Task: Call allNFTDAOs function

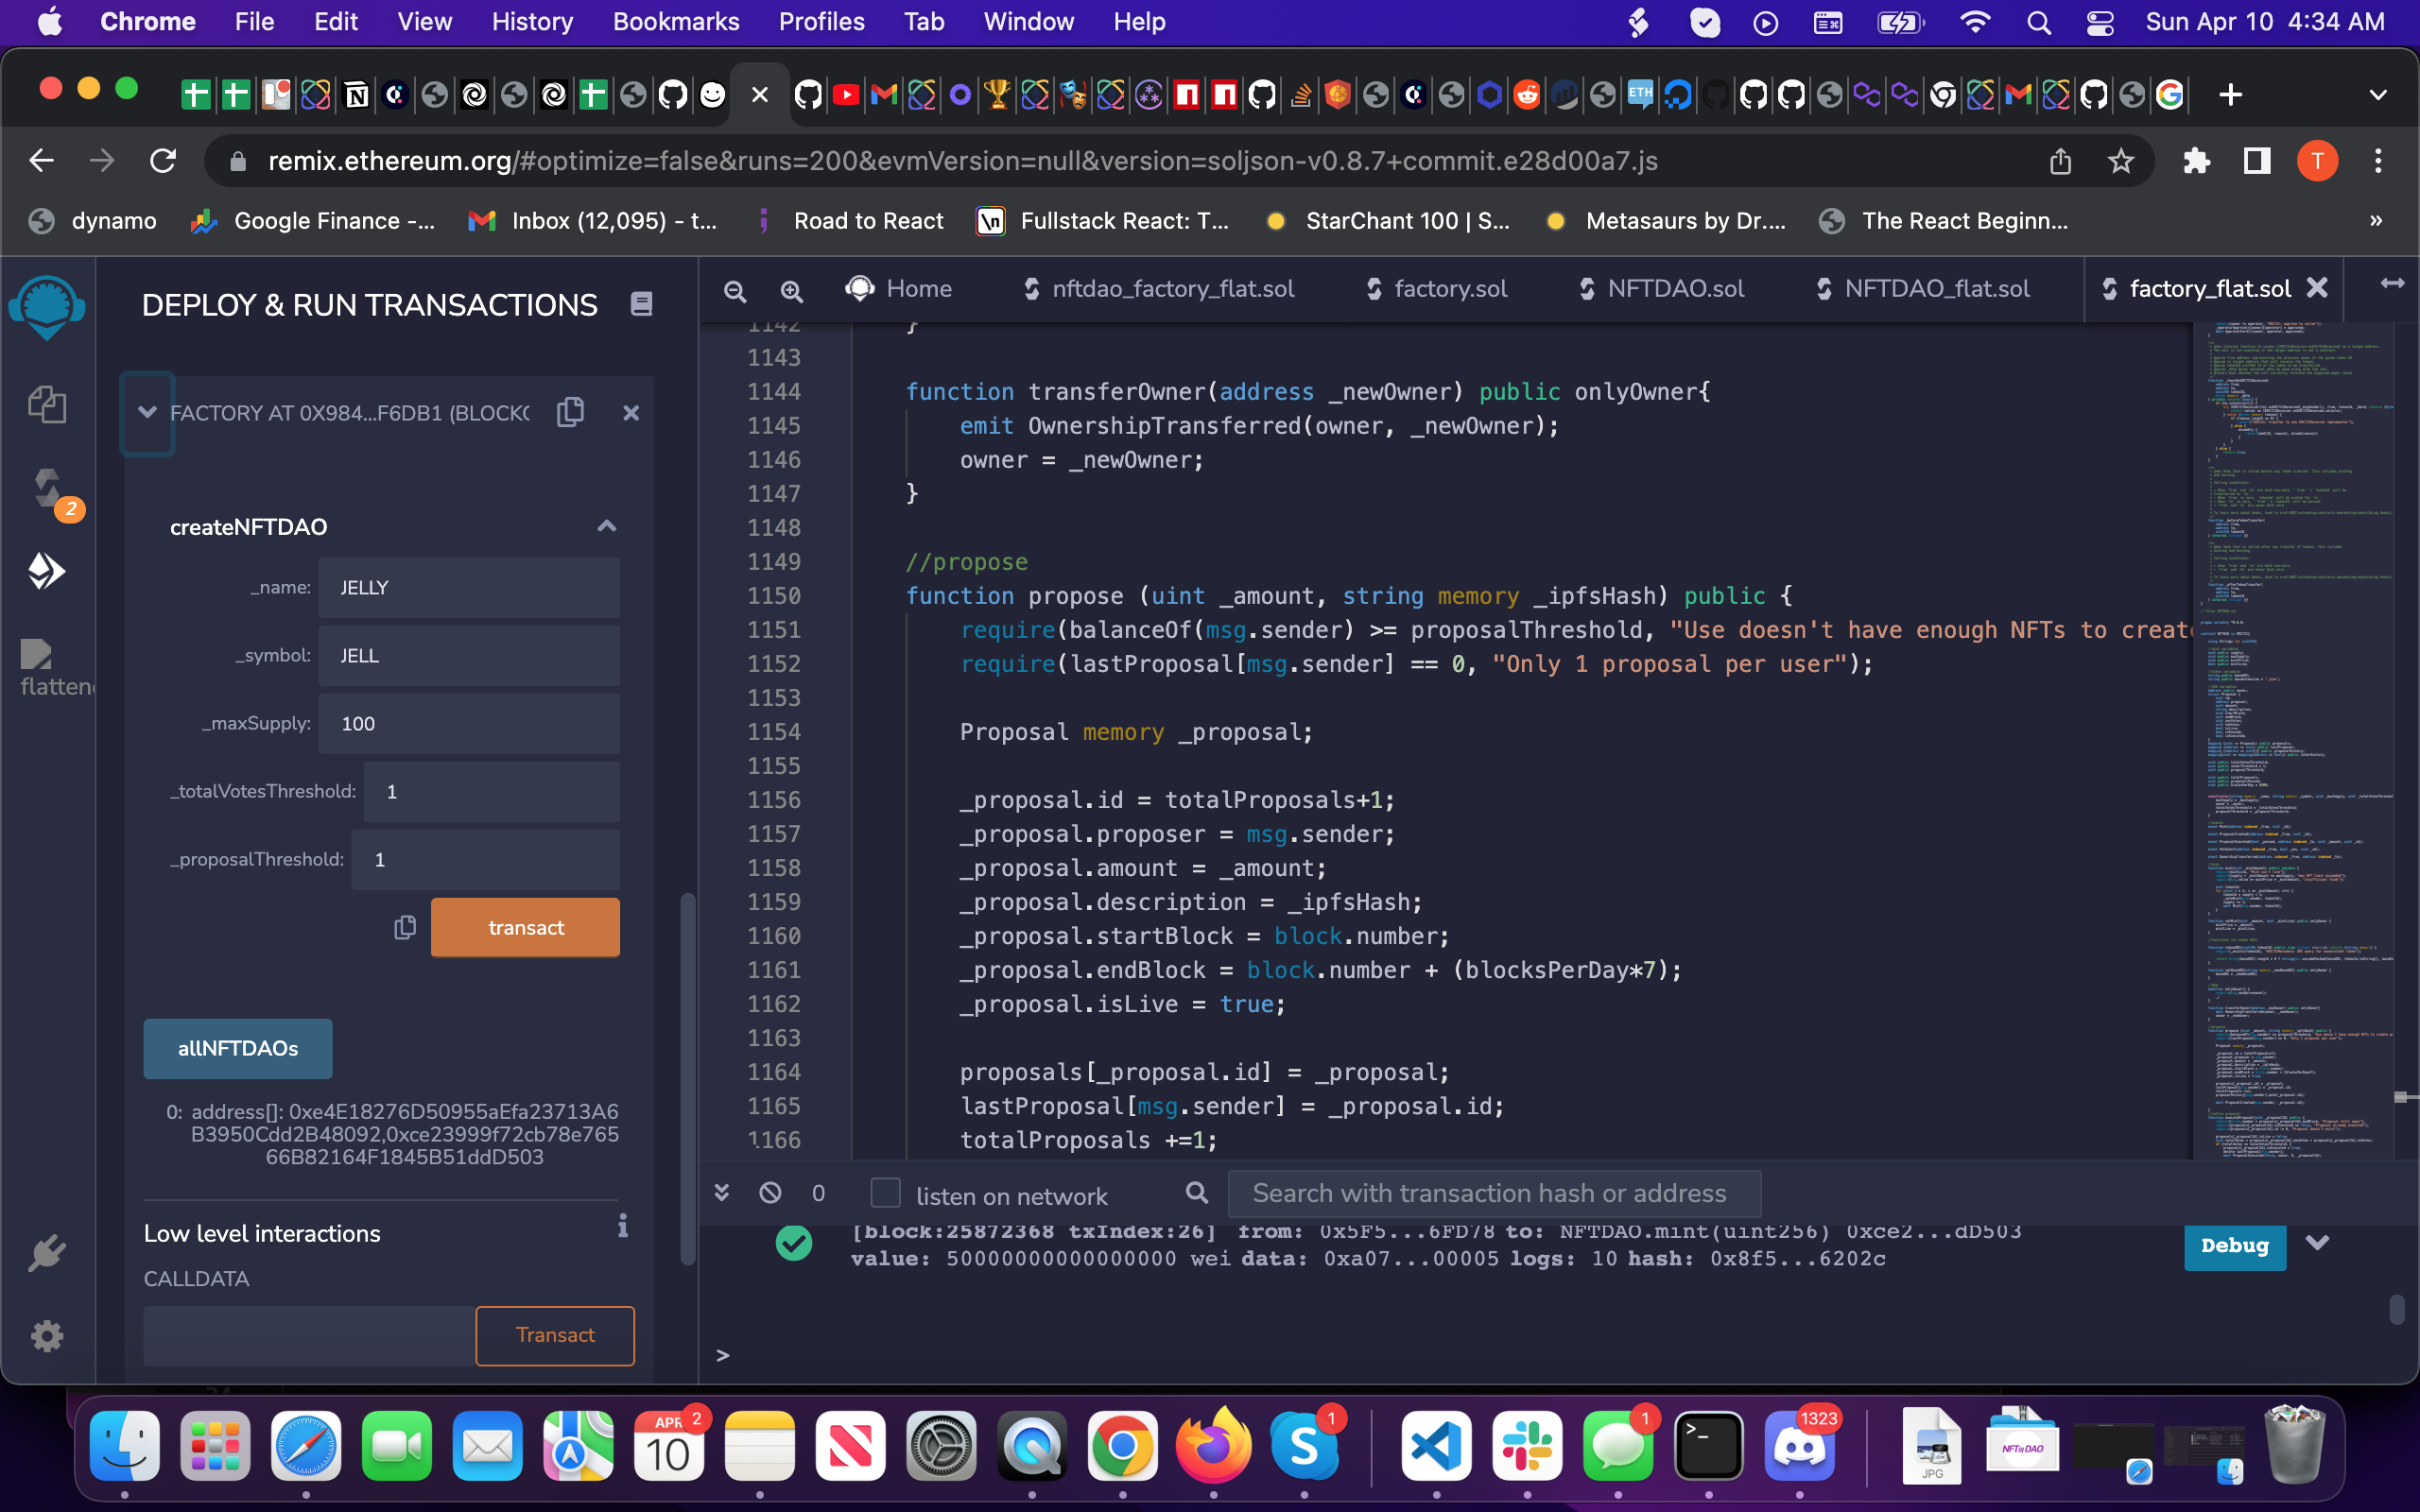Action: (238, 1048)
